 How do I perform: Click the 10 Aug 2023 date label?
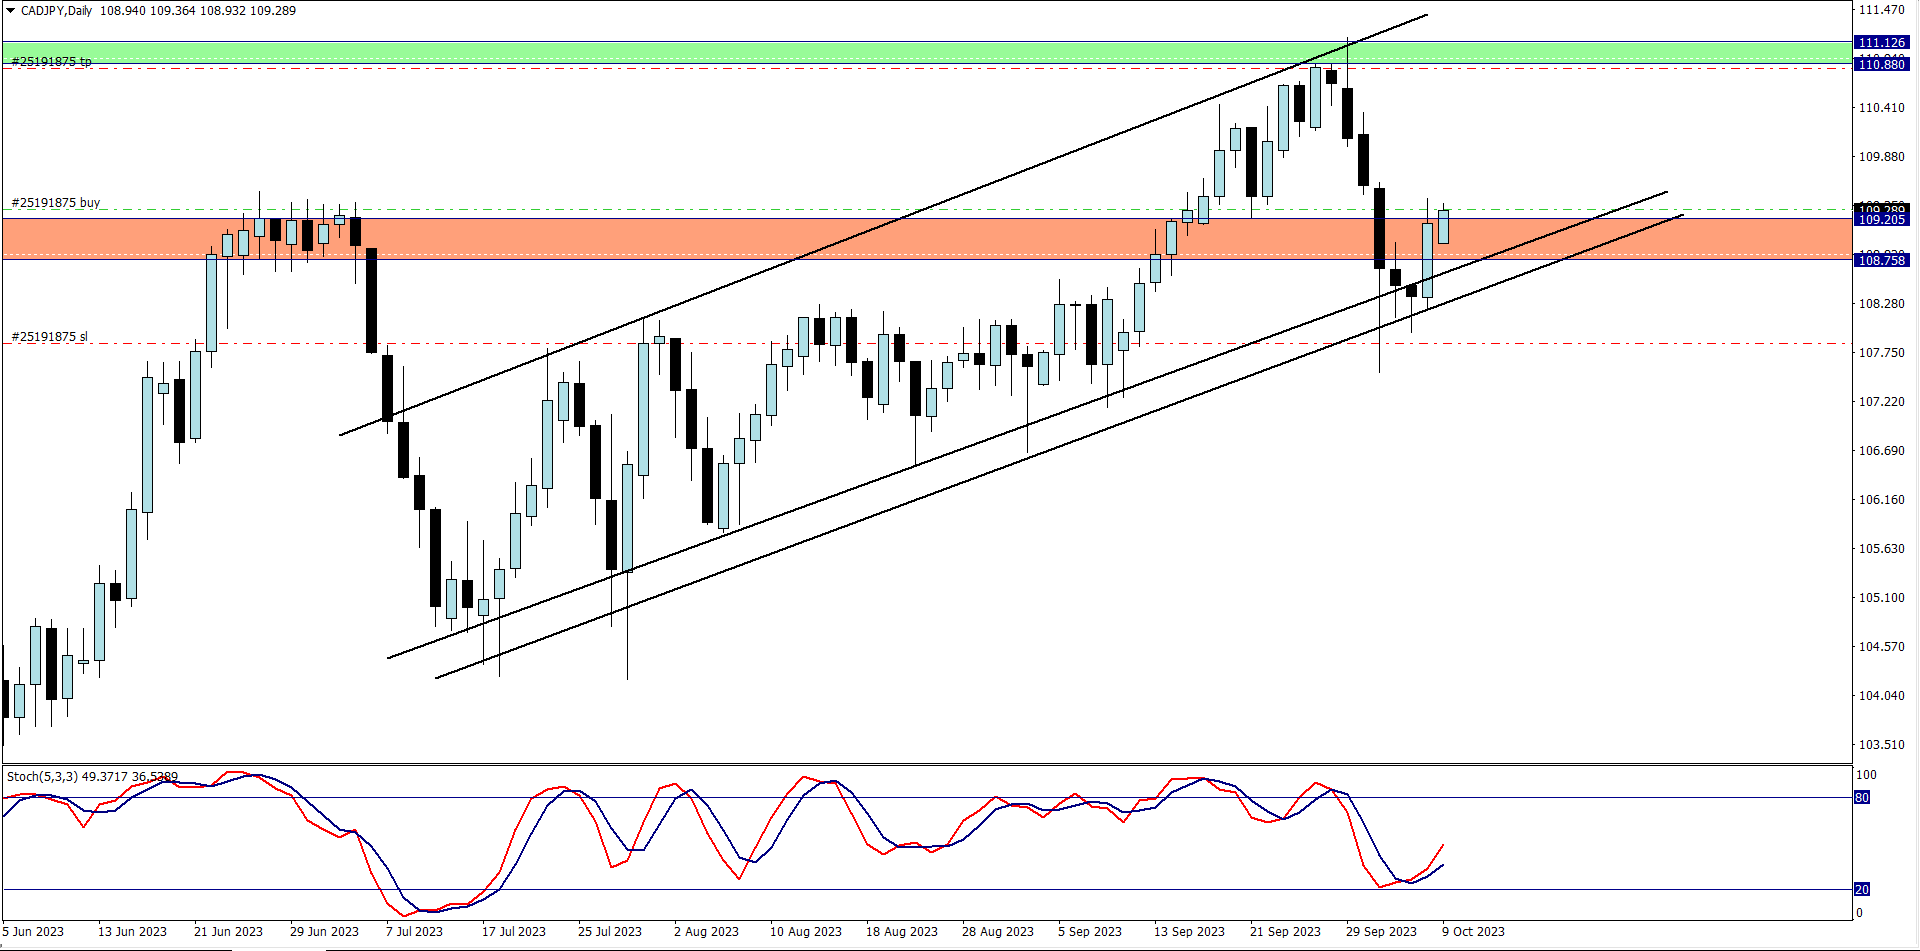[806, 932]
